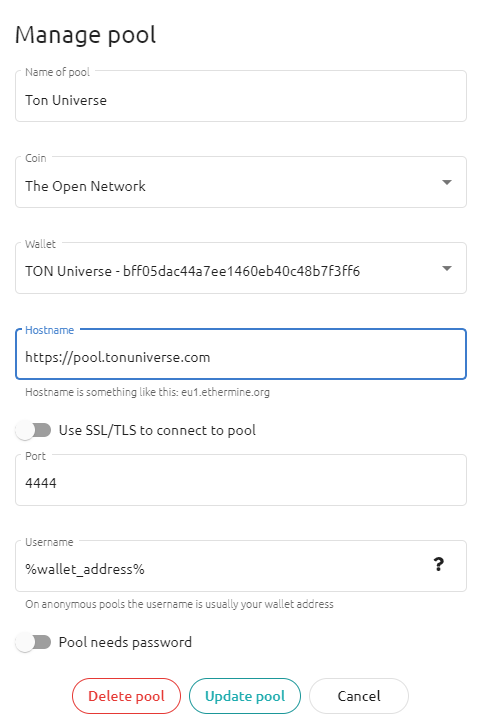This screenshot has height=721, width=485.
Task: Click 'Use SSL/TLS to connect to pool' label
Action: (157, 430)
